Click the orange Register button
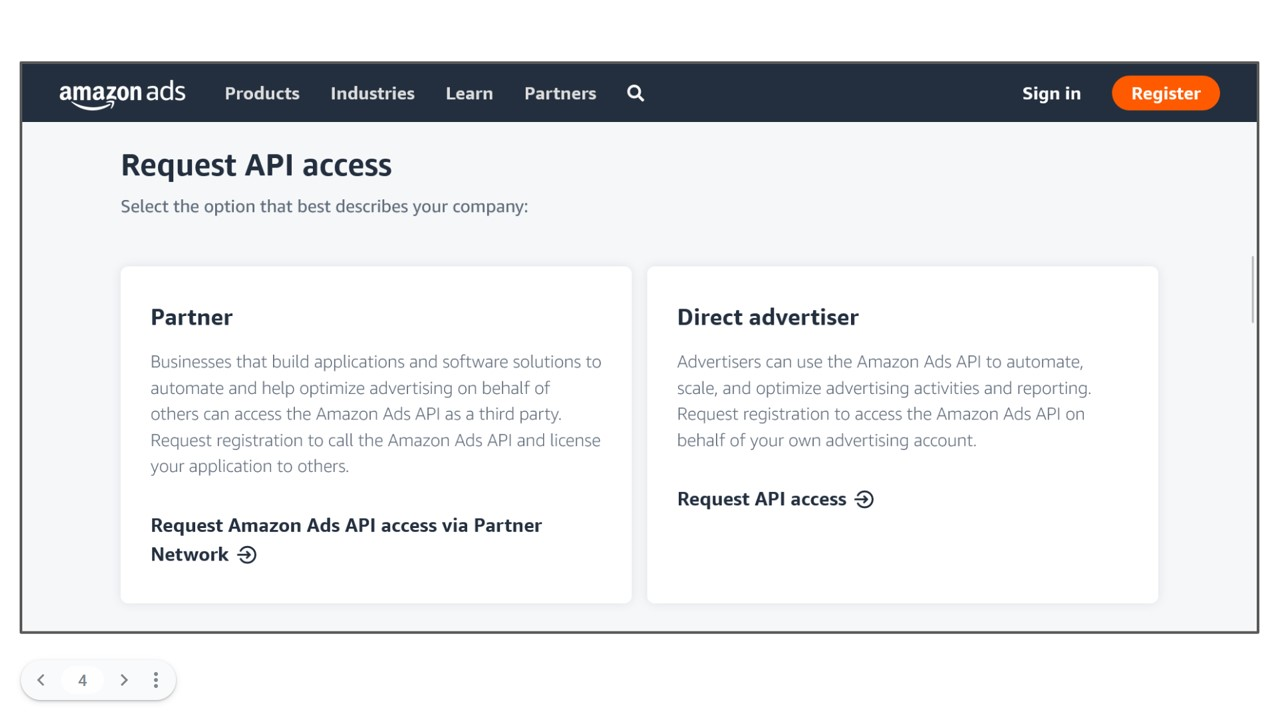 [x=1166, y=93]
